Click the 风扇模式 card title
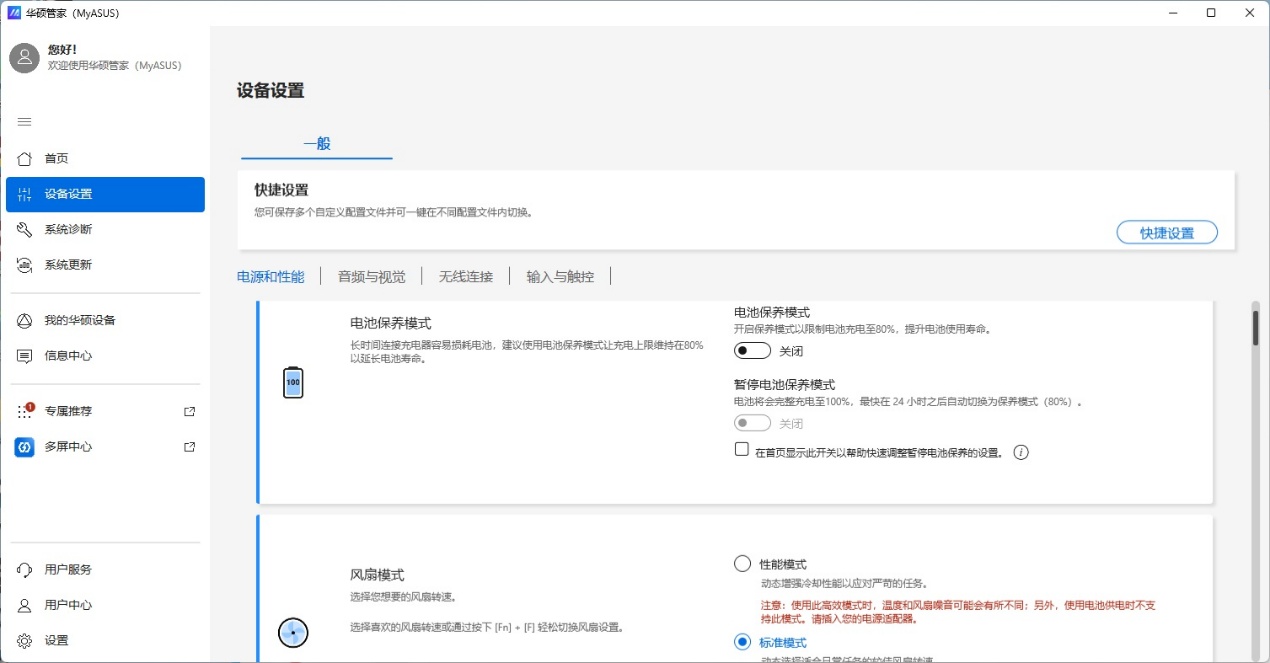 pos(377,575)
